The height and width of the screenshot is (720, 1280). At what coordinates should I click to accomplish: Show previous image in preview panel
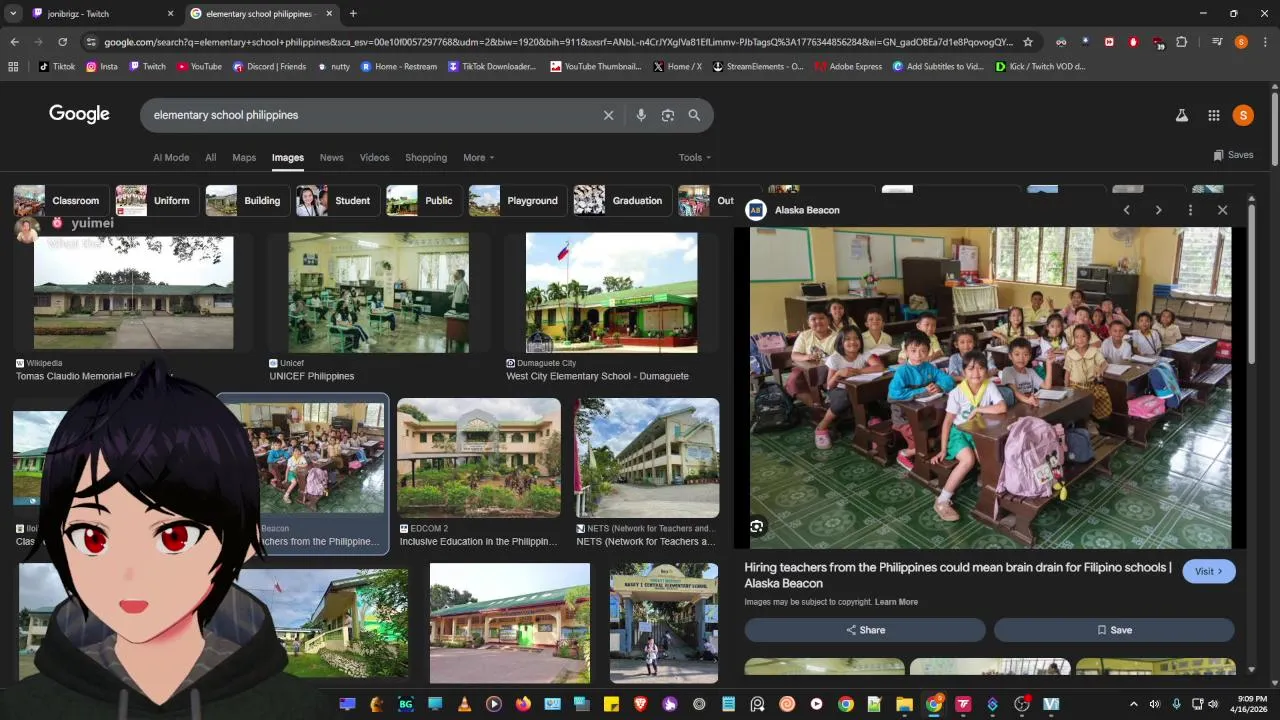(1127, 210)
